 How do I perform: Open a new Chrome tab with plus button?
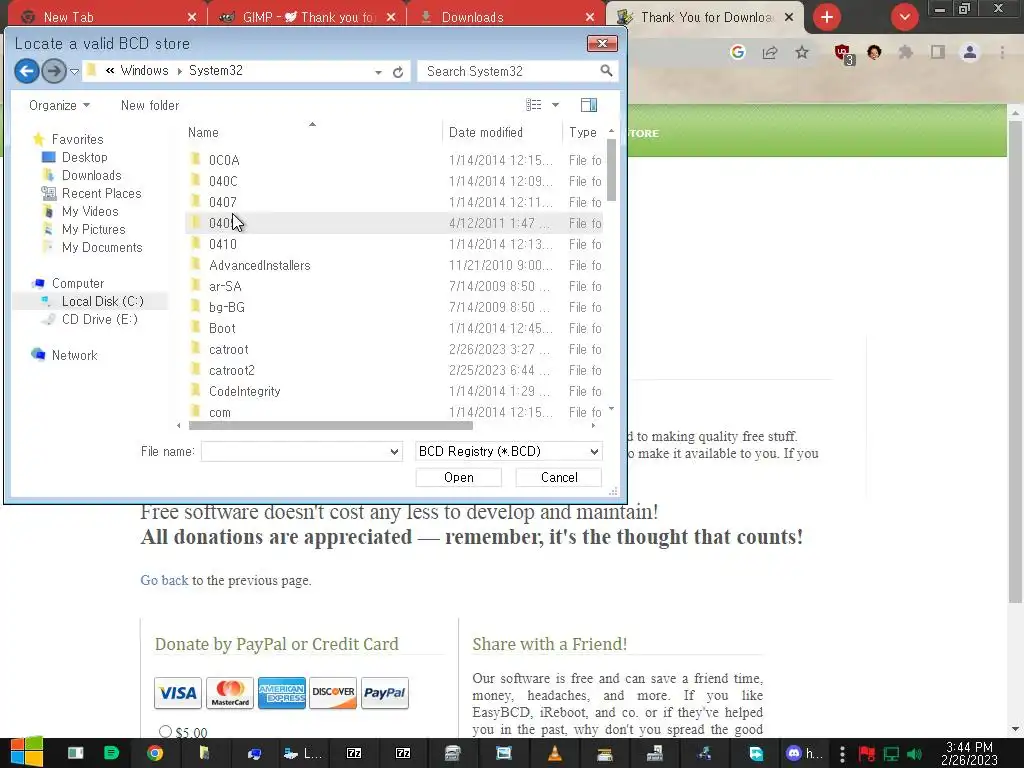pyautogui.click(x=827, y=17)
